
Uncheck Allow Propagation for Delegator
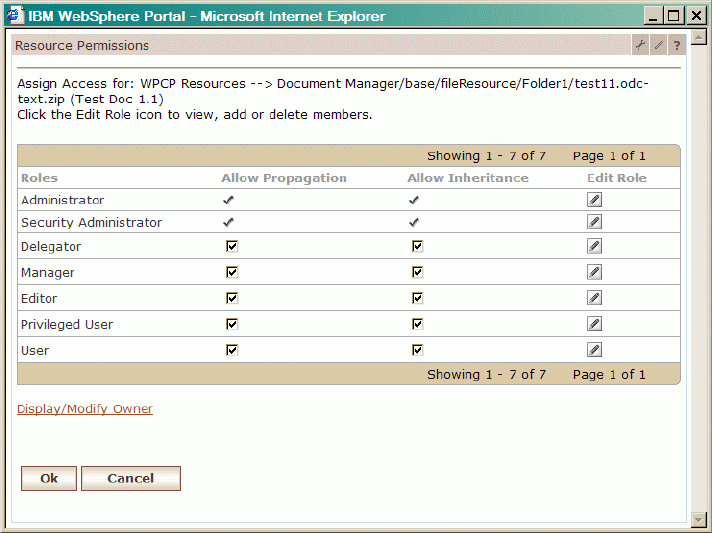[232, 246]
